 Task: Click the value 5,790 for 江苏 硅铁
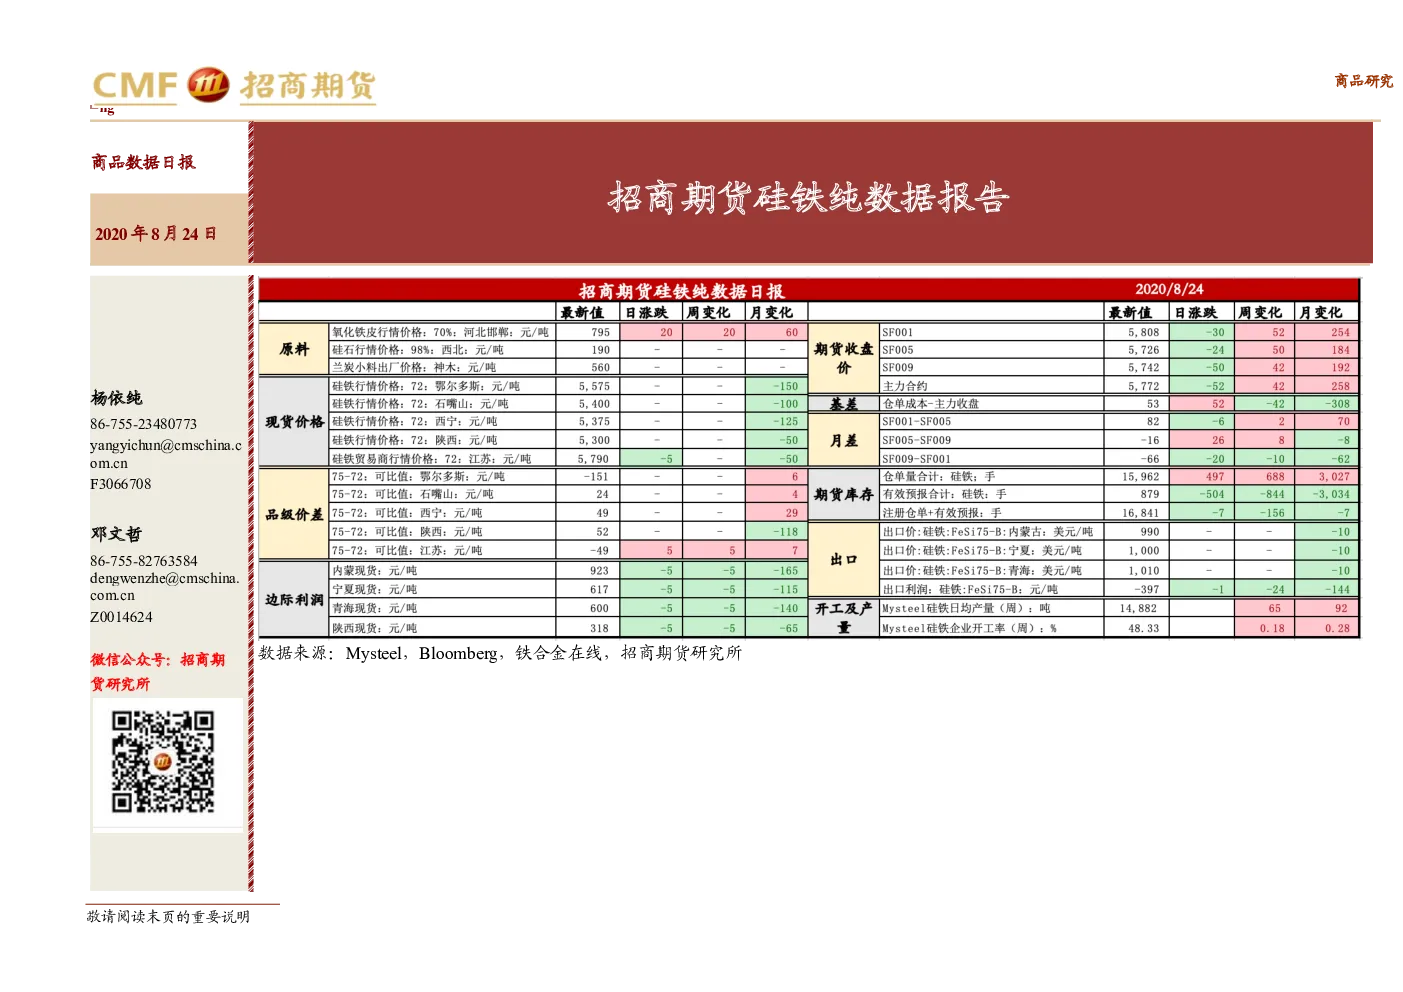tap(594, 458)
